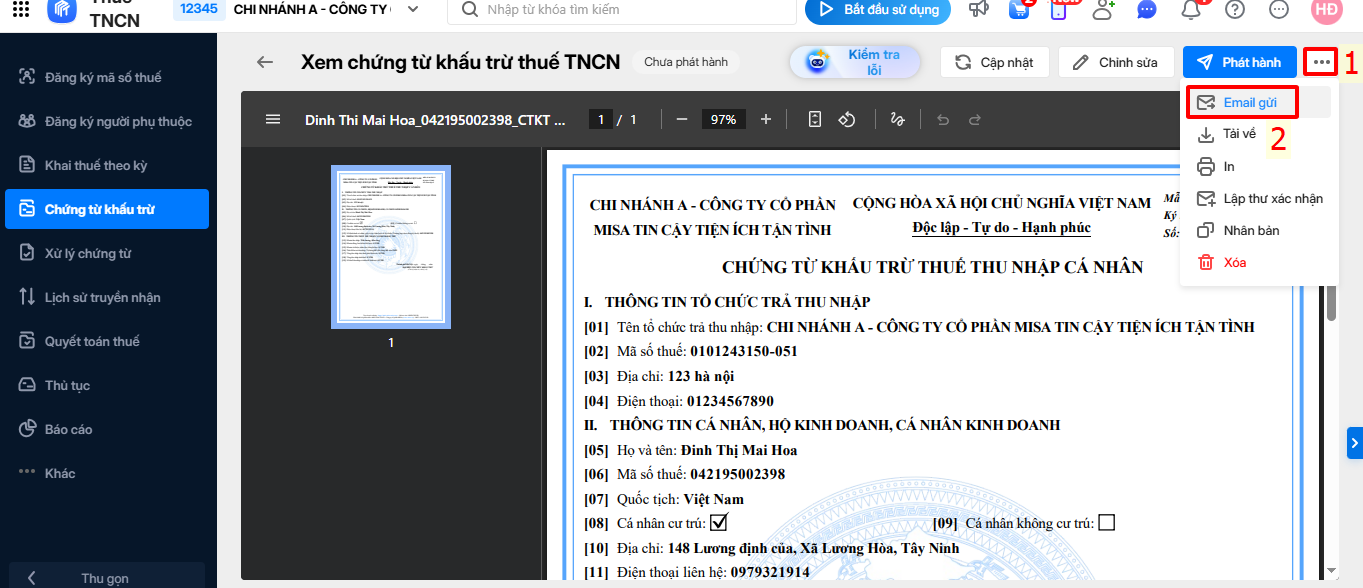Open Xử lý chứng từ sidebar item
The image size is (1363, 588).
click(107, 253)
